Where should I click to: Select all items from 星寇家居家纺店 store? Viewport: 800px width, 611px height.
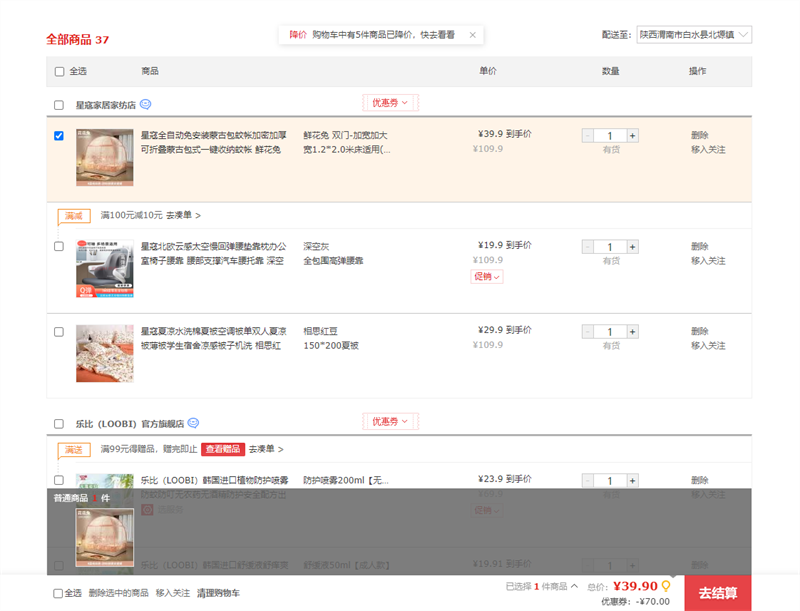[59, 105]
